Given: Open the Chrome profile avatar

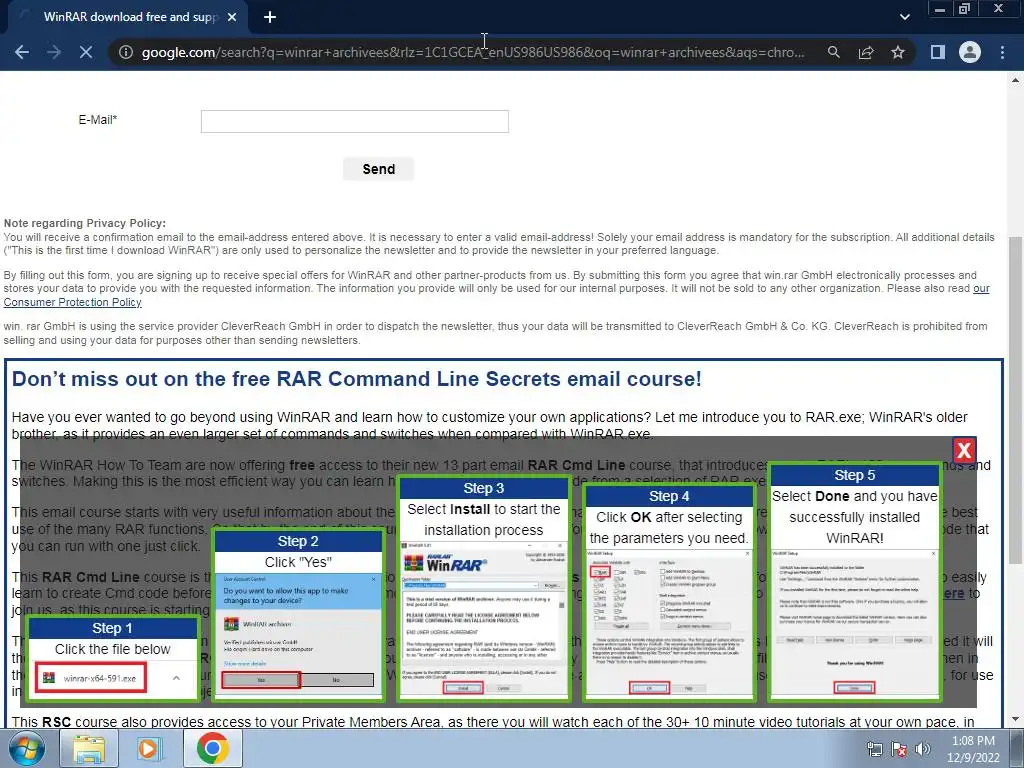Looking at the screenshot, I should pos(970,52).
